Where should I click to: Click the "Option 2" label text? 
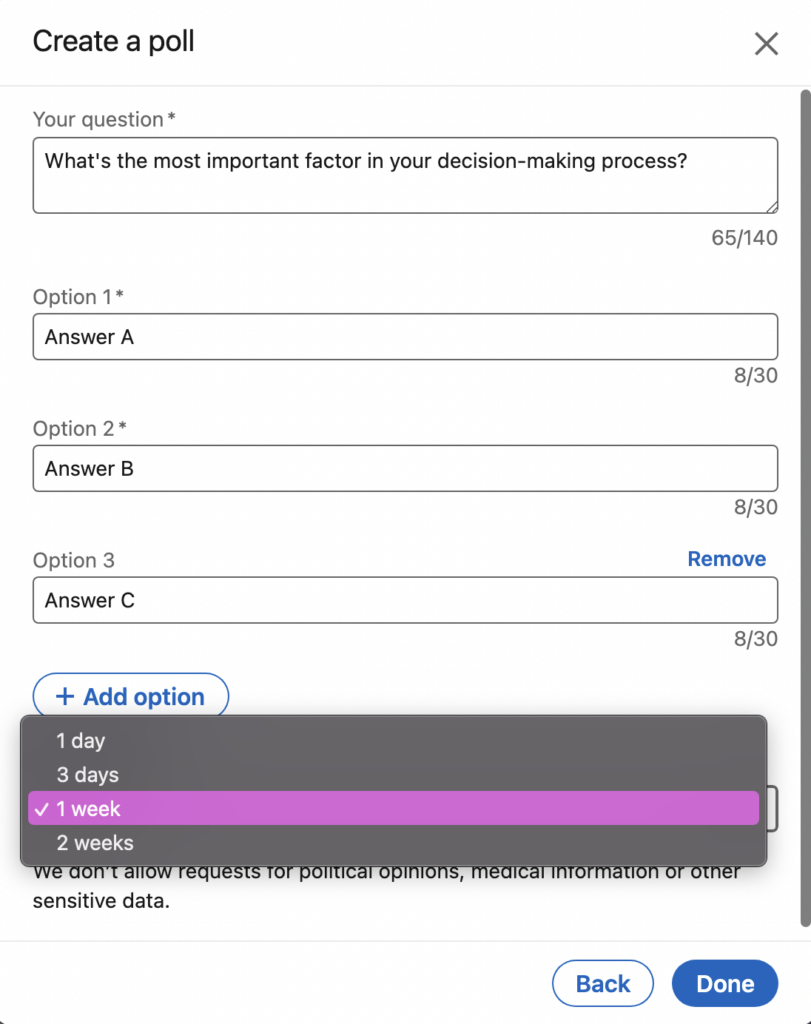tap(73, 429)
